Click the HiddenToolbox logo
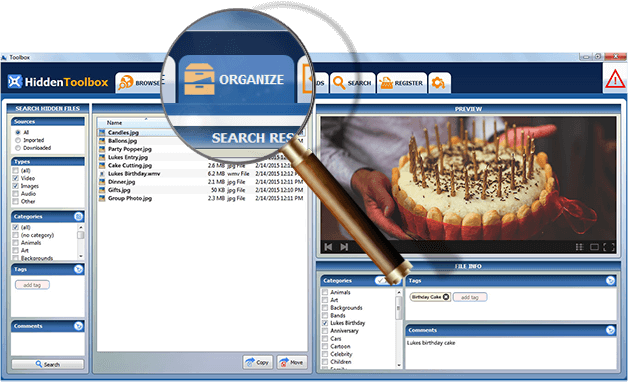This screenshot has width=628, height=382. pyautogui.click(x=58, y=82)
